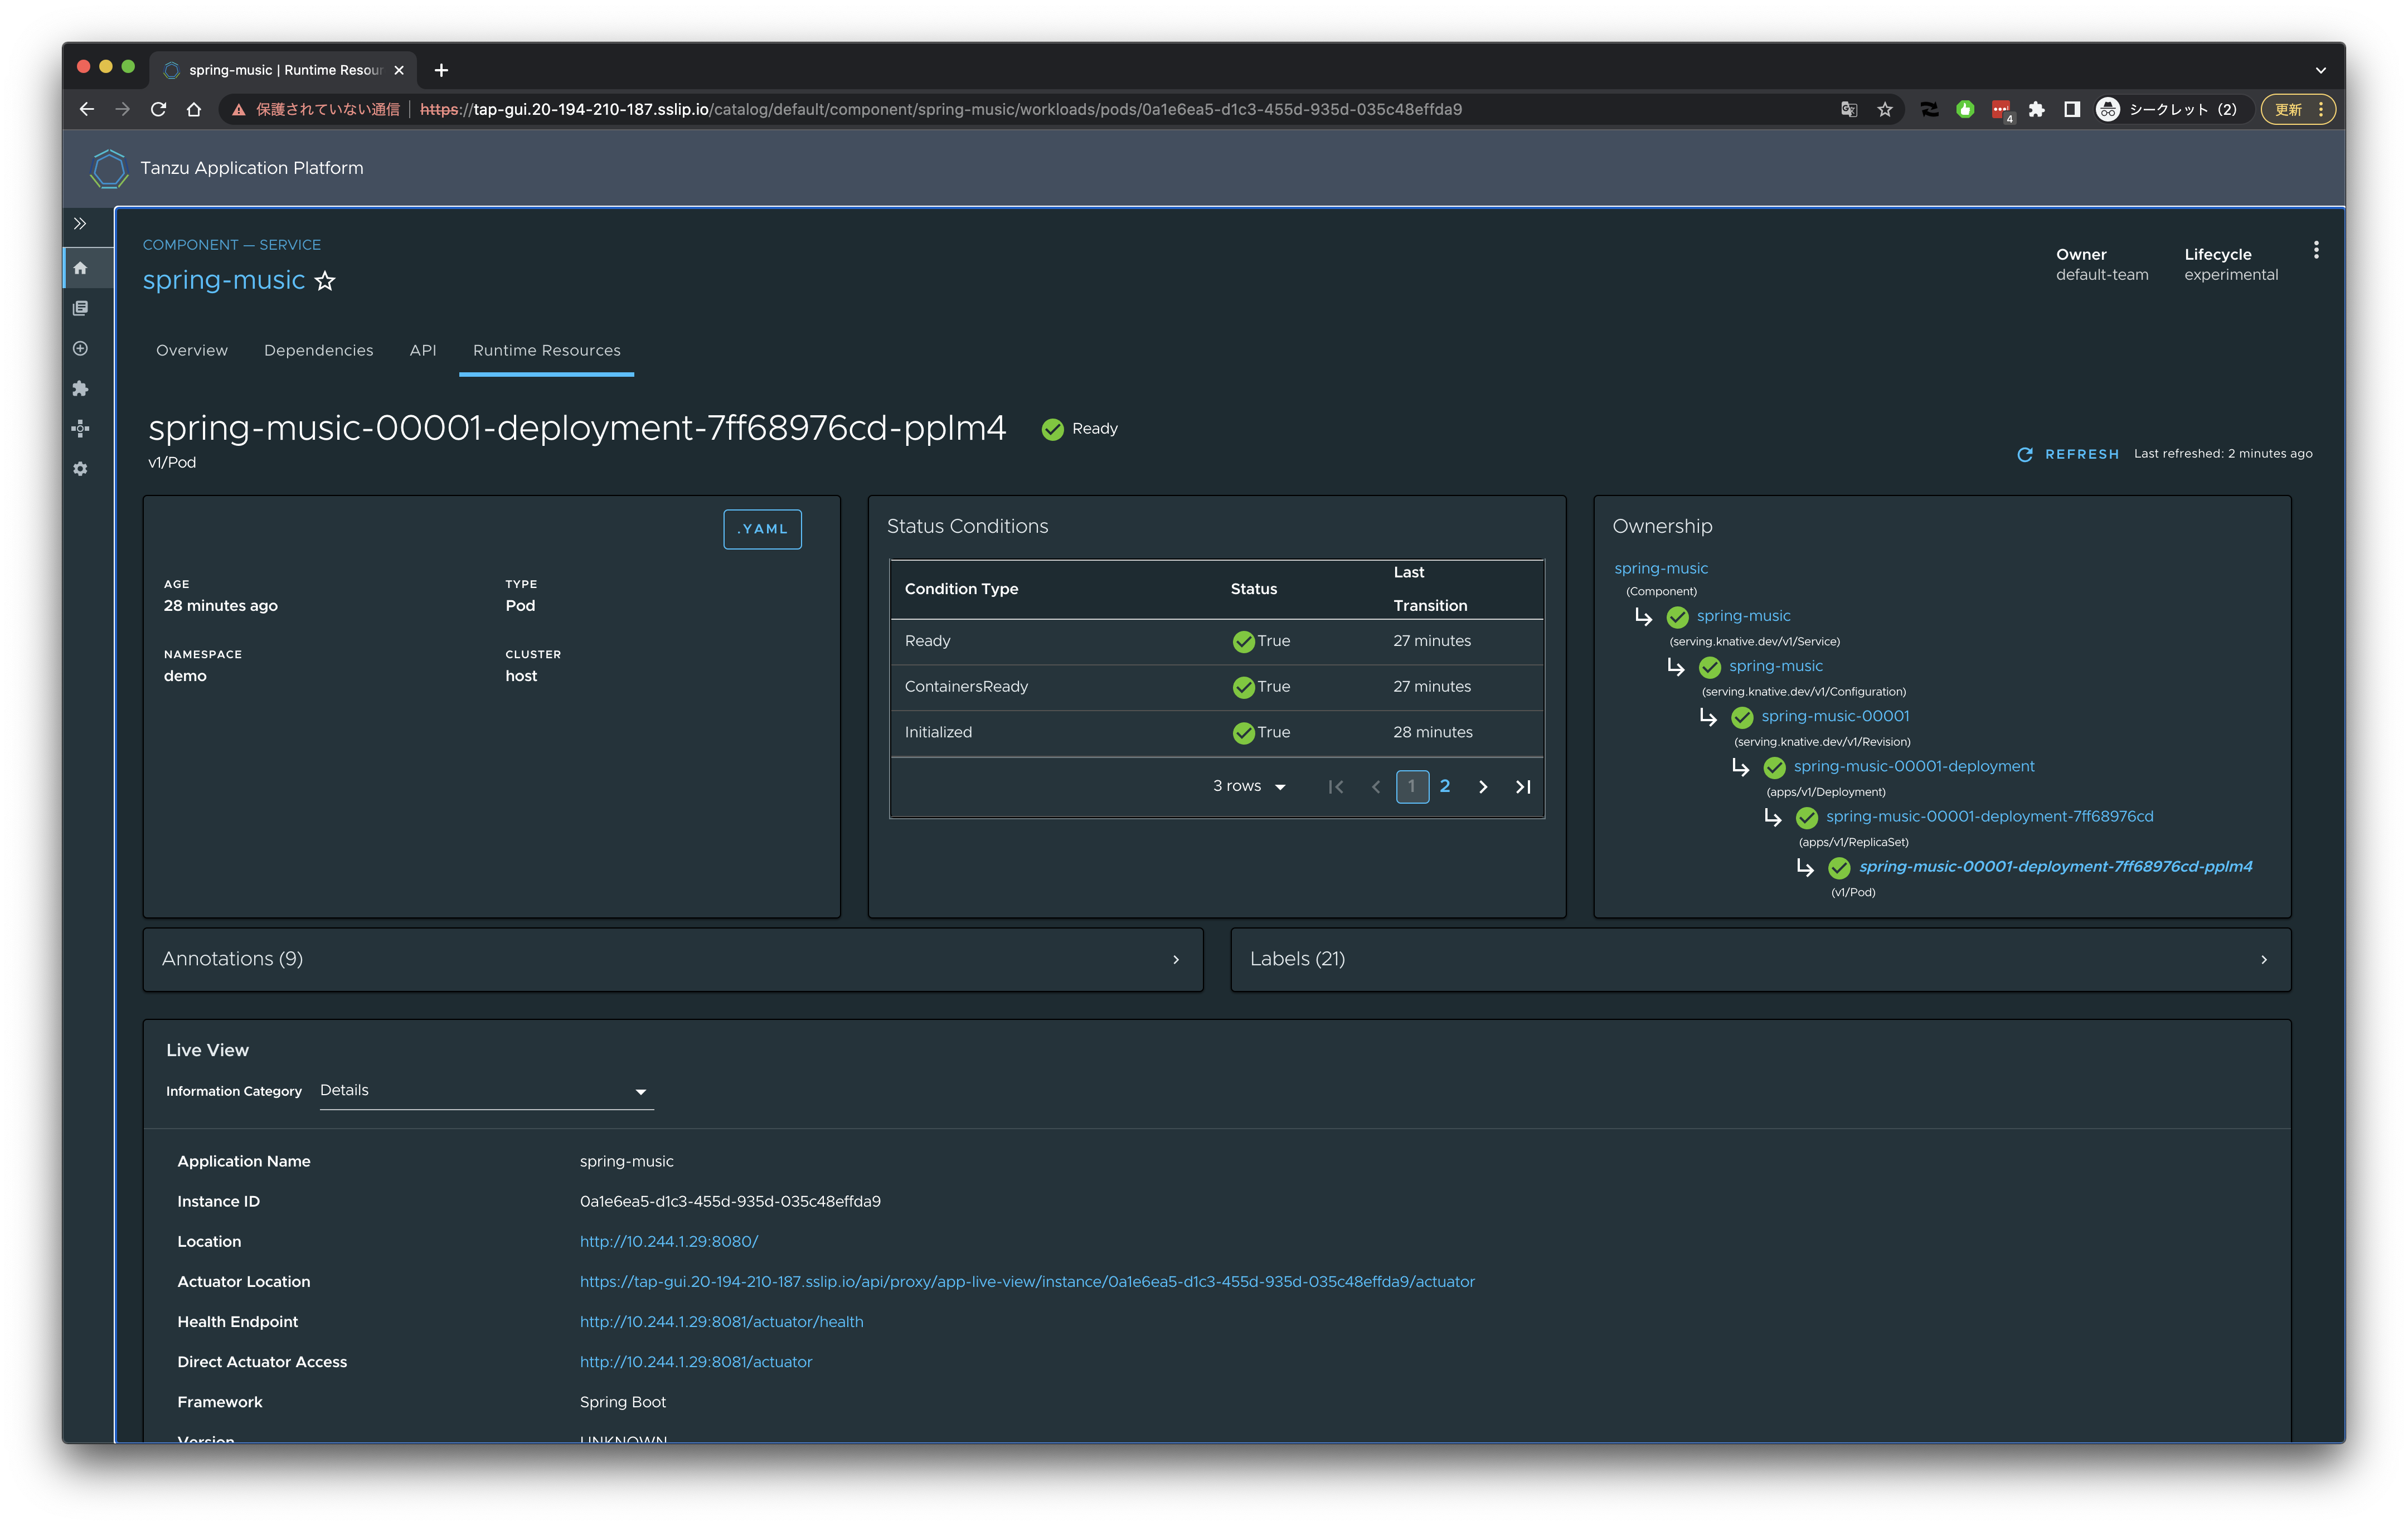Open the supply chain sidebar icon

80,428
